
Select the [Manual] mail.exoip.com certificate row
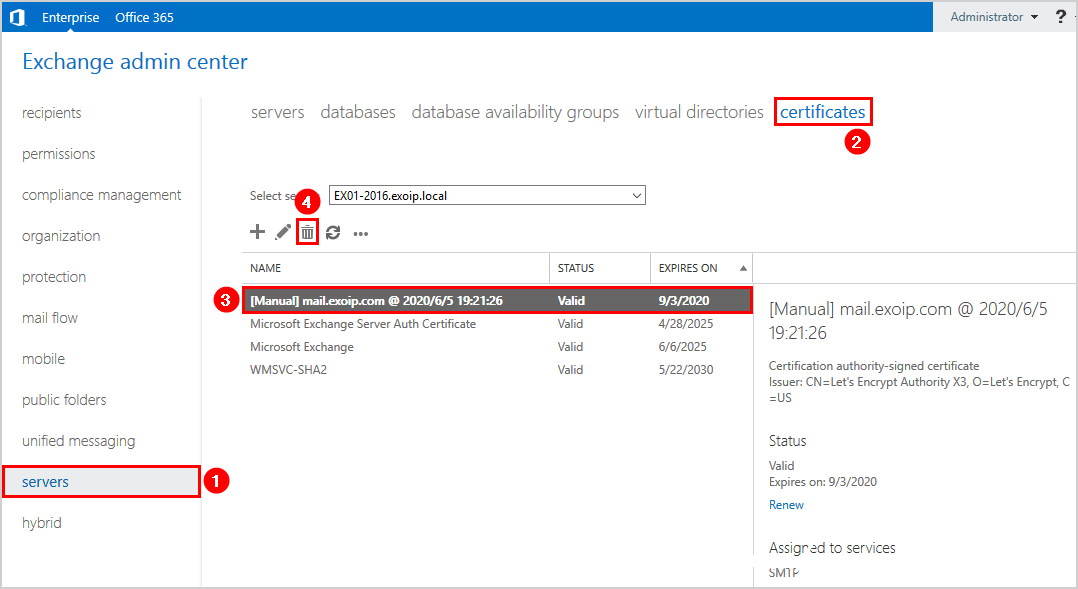[x=497, y=300]
